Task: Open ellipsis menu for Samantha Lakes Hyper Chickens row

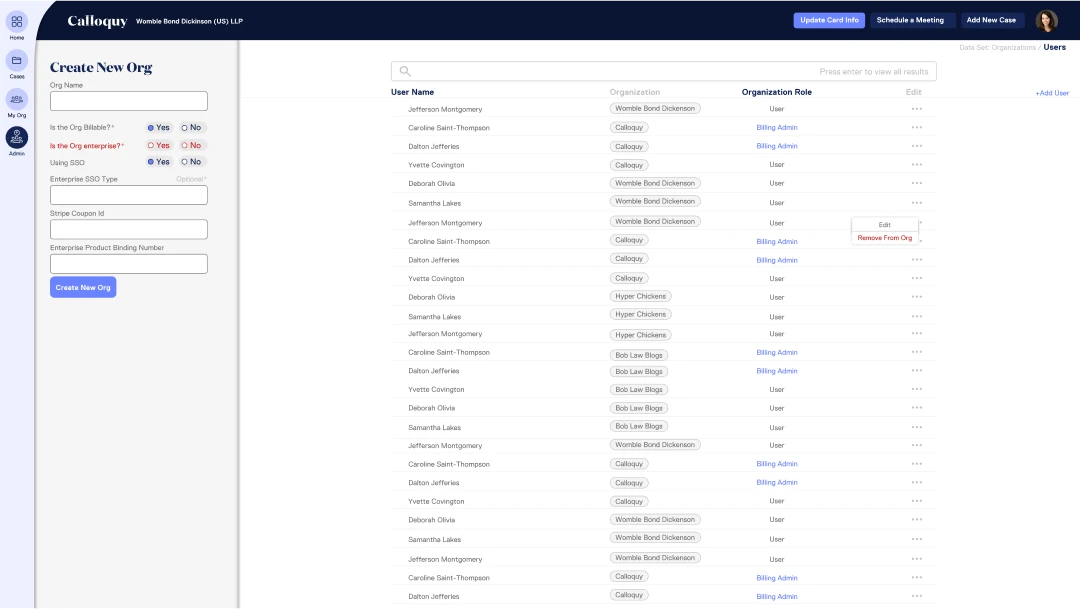Action: (x=916, y=316)
